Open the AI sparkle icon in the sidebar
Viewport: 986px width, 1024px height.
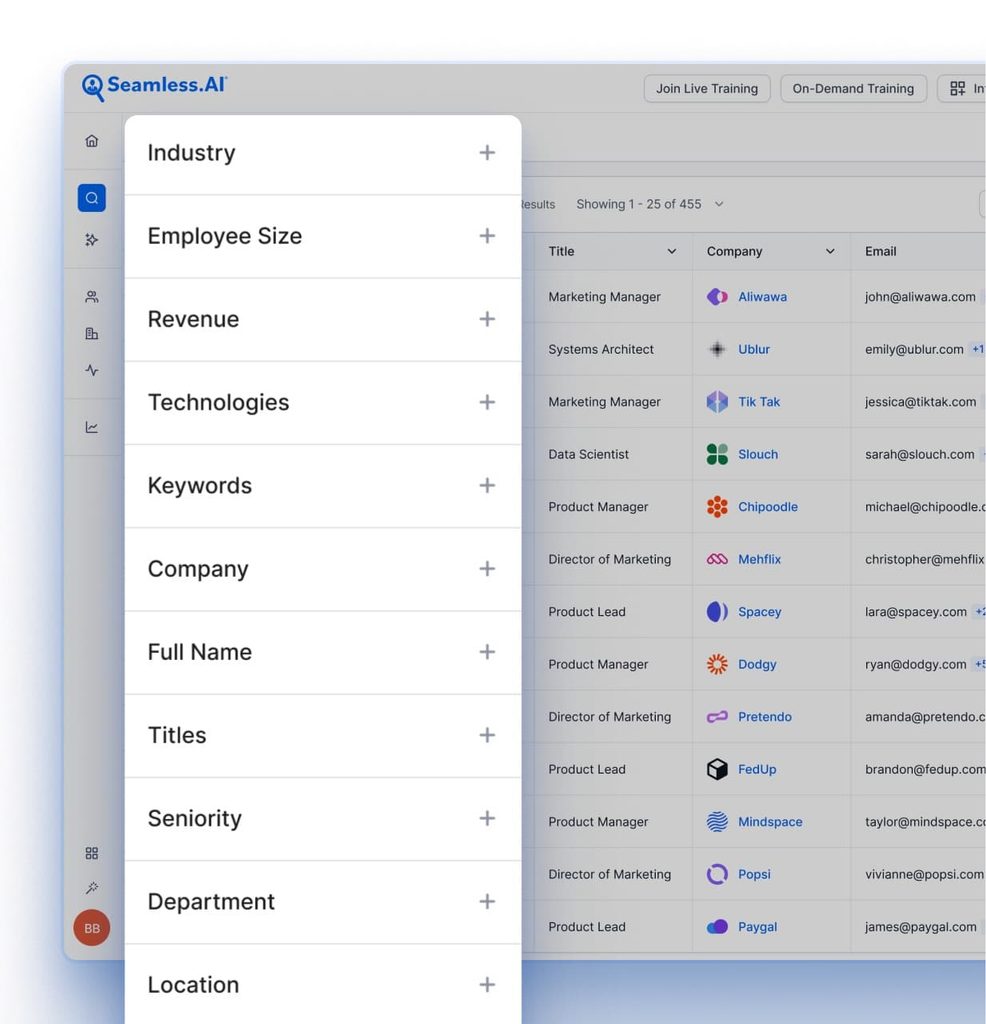click(x=91, y=240)
